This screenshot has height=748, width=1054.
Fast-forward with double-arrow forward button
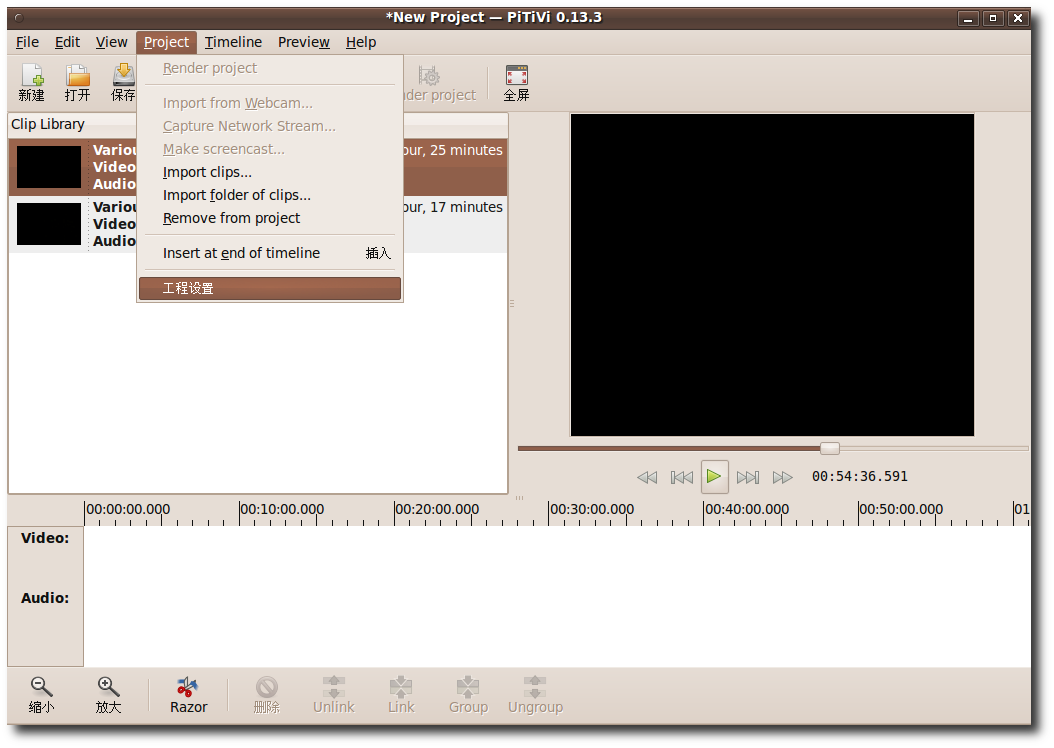(x=782, y=477)
